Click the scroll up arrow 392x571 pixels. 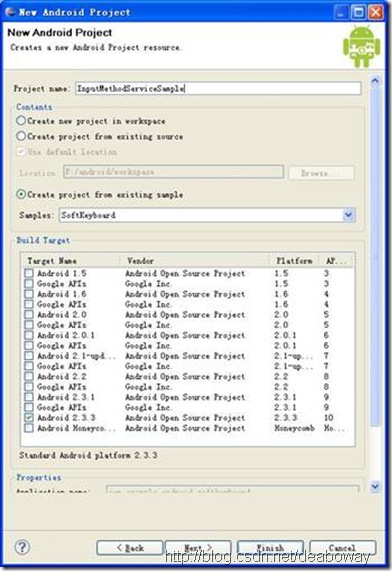click(375, 80)
